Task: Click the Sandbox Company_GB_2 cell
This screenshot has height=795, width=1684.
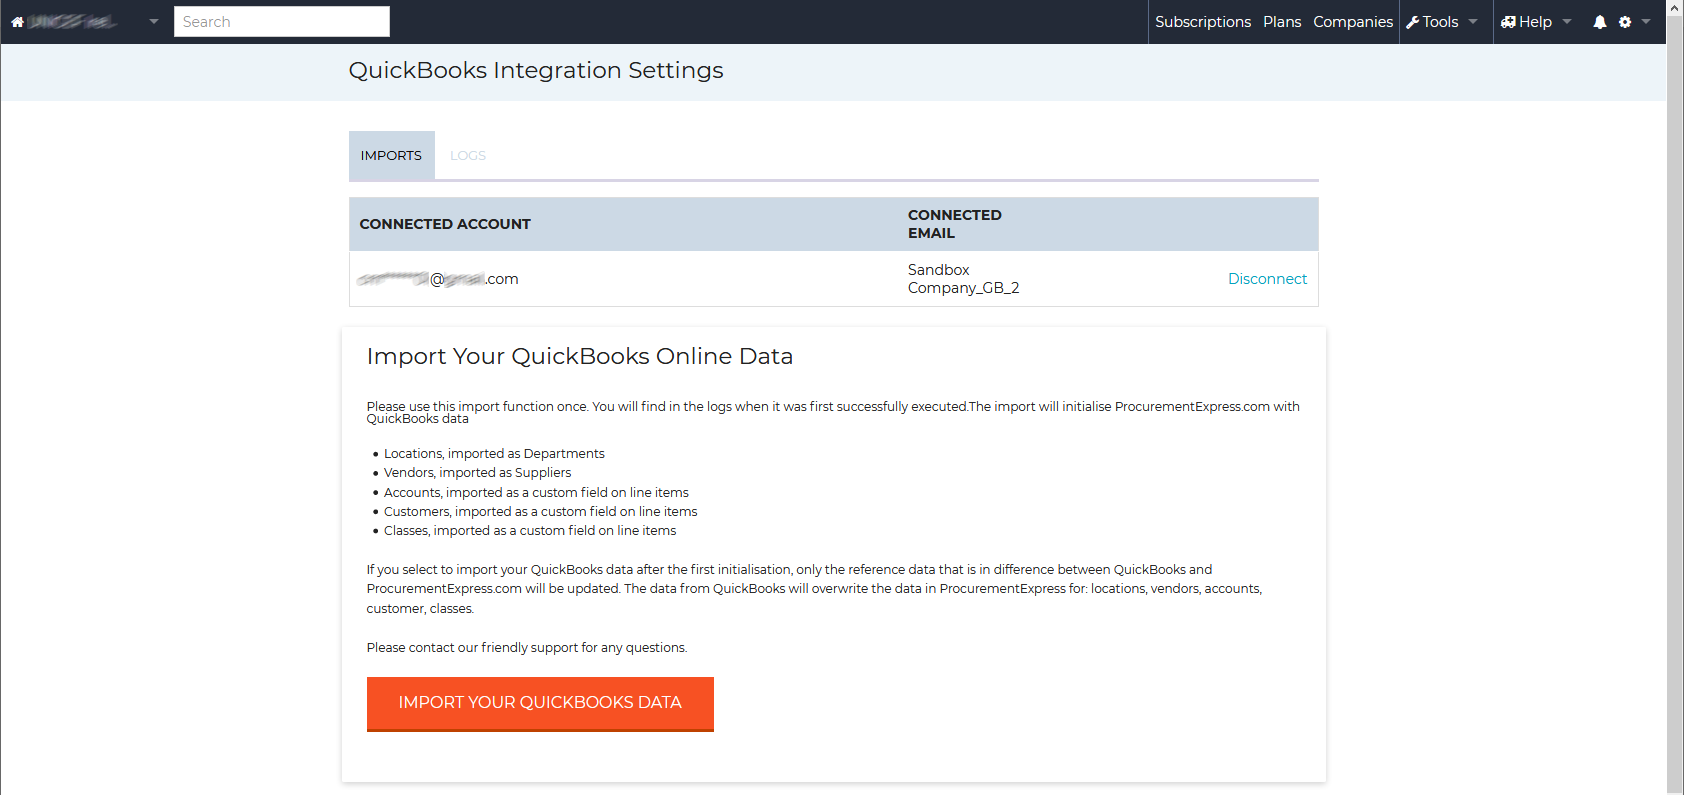Action: [x=964, y=279]
